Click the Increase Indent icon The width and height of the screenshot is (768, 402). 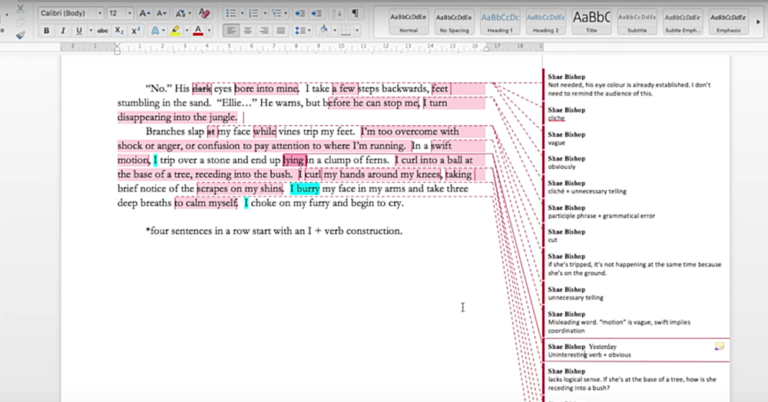(x=316, y=13)
